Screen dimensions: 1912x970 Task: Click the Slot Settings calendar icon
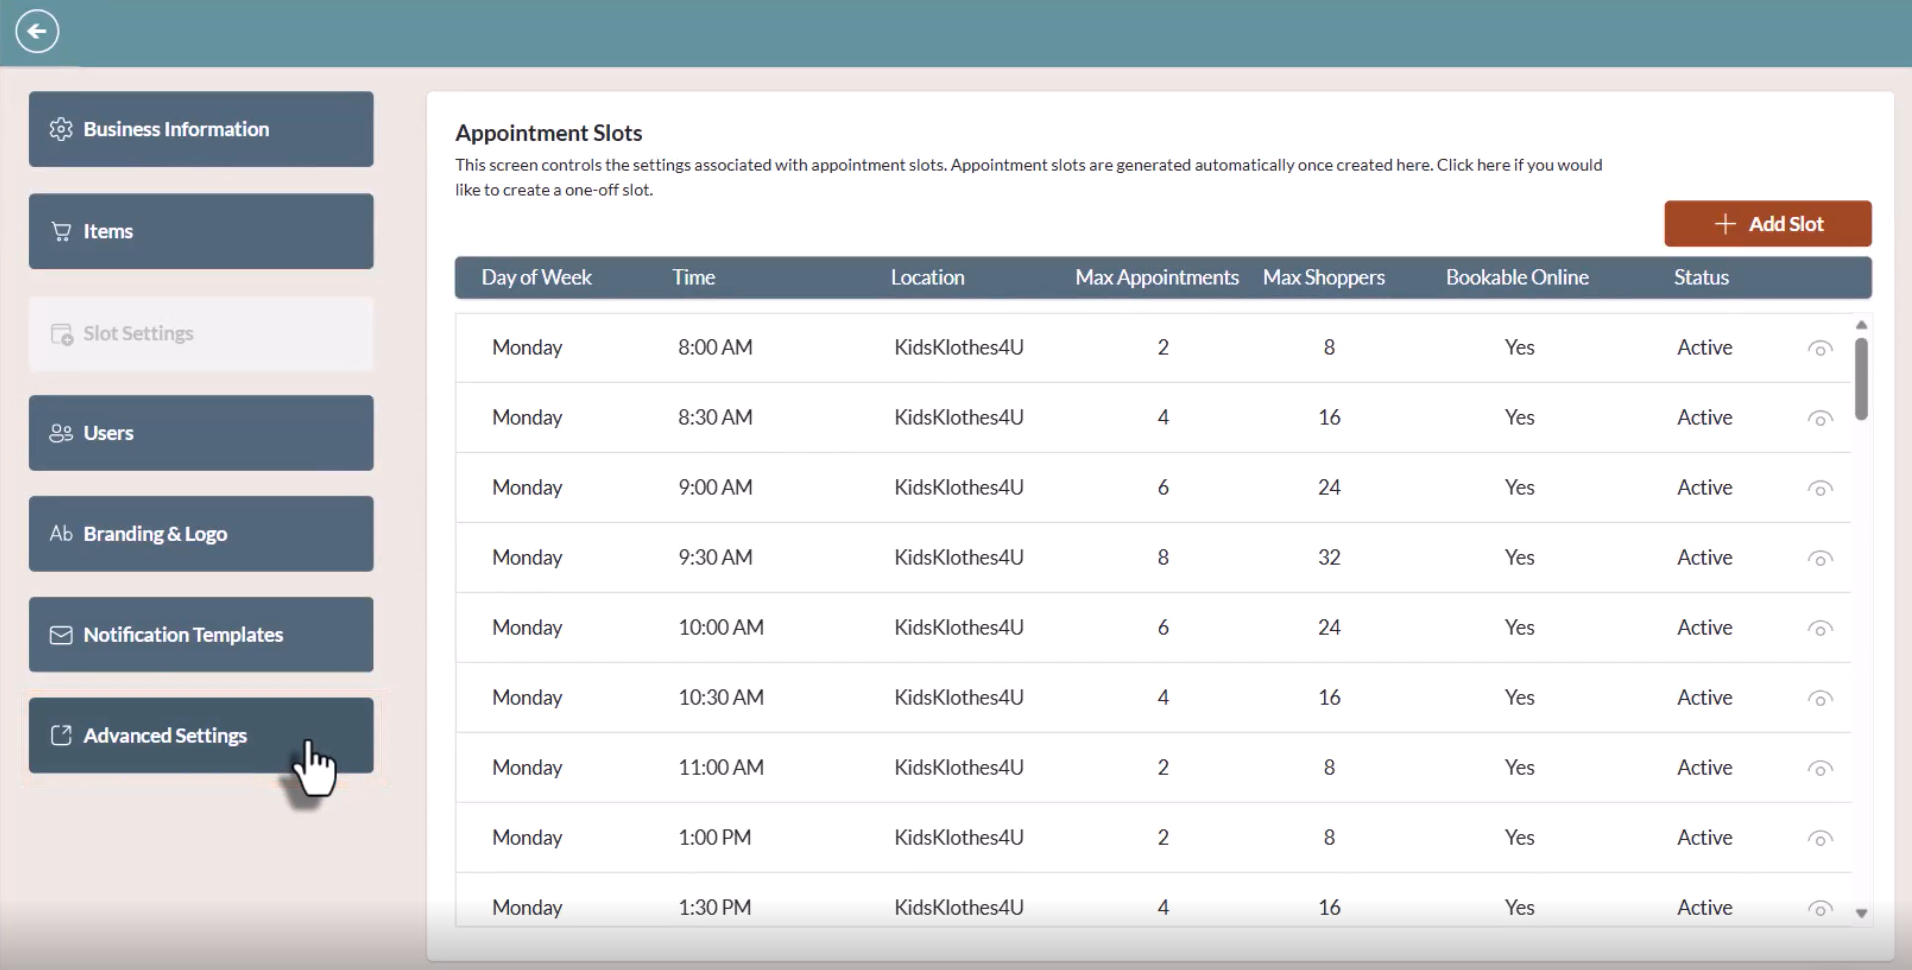click(x=61, y=334)
